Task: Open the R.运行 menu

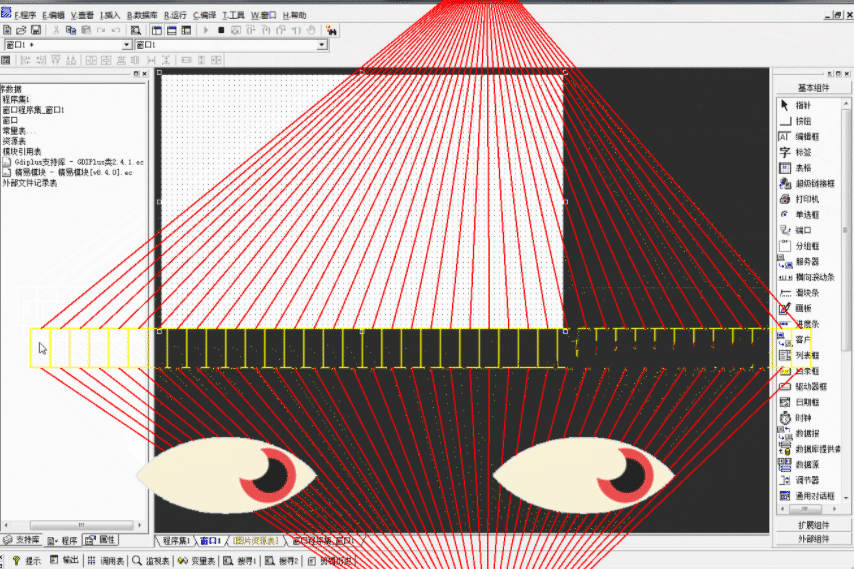Action: pyautogui.click(x=175, y=15)
